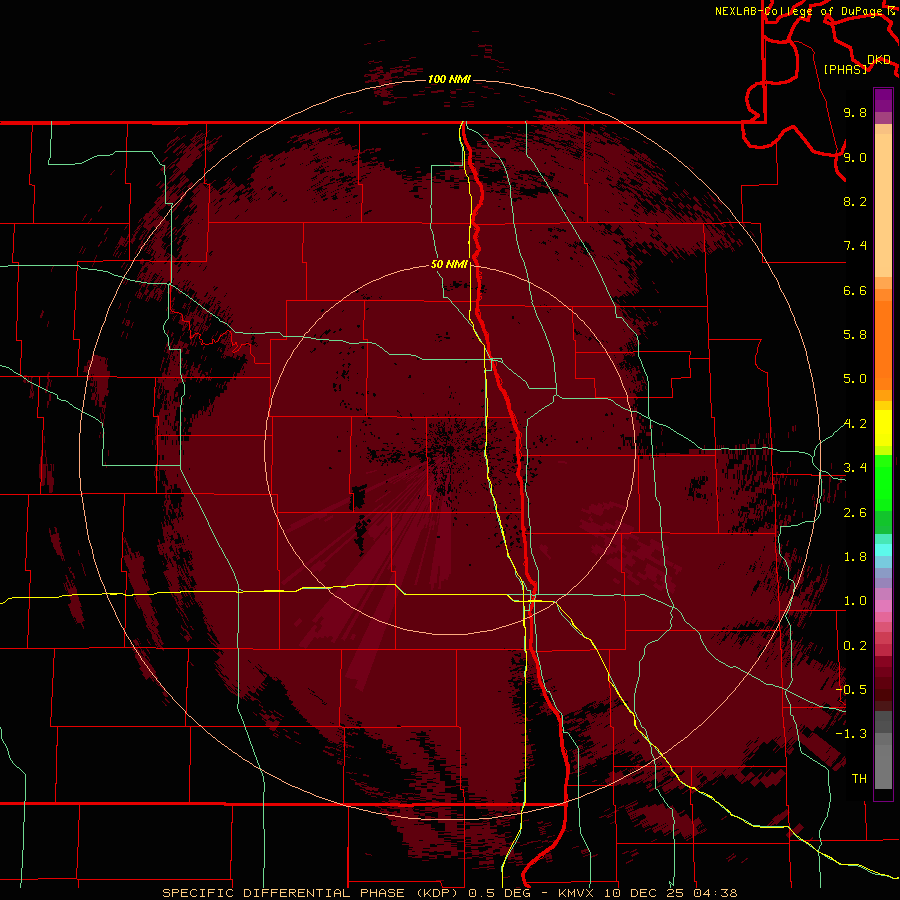Click the 0.2 scale value
Screen dimensions: 900x900
pos(855,646)
